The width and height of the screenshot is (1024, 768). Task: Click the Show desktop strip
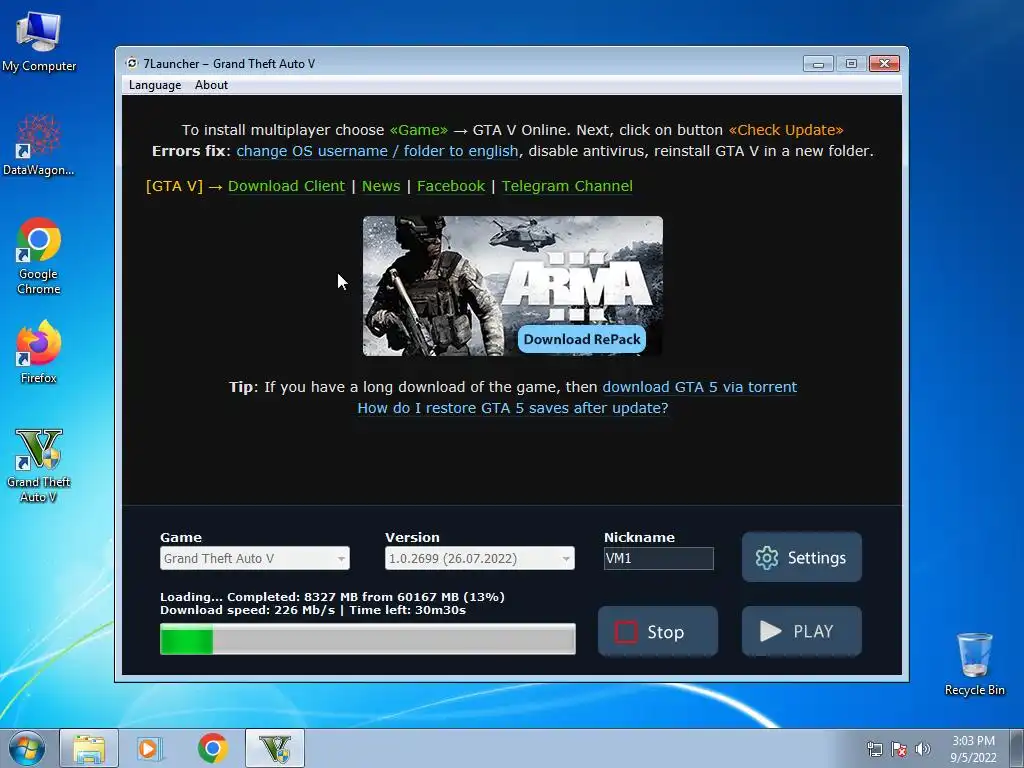[x=1018, y=748]
